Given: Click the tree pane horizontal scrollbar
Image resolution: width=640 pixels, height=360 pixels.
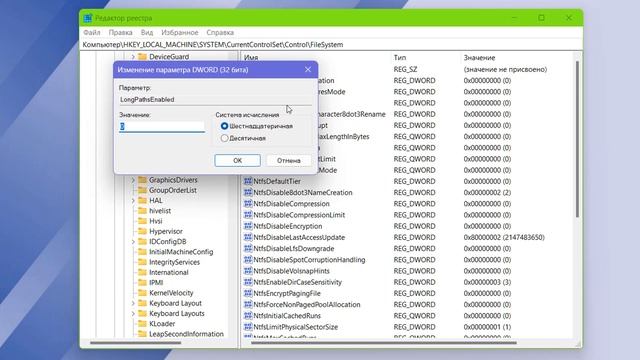Looking at the screenshot, I should [x=136, y=343].
